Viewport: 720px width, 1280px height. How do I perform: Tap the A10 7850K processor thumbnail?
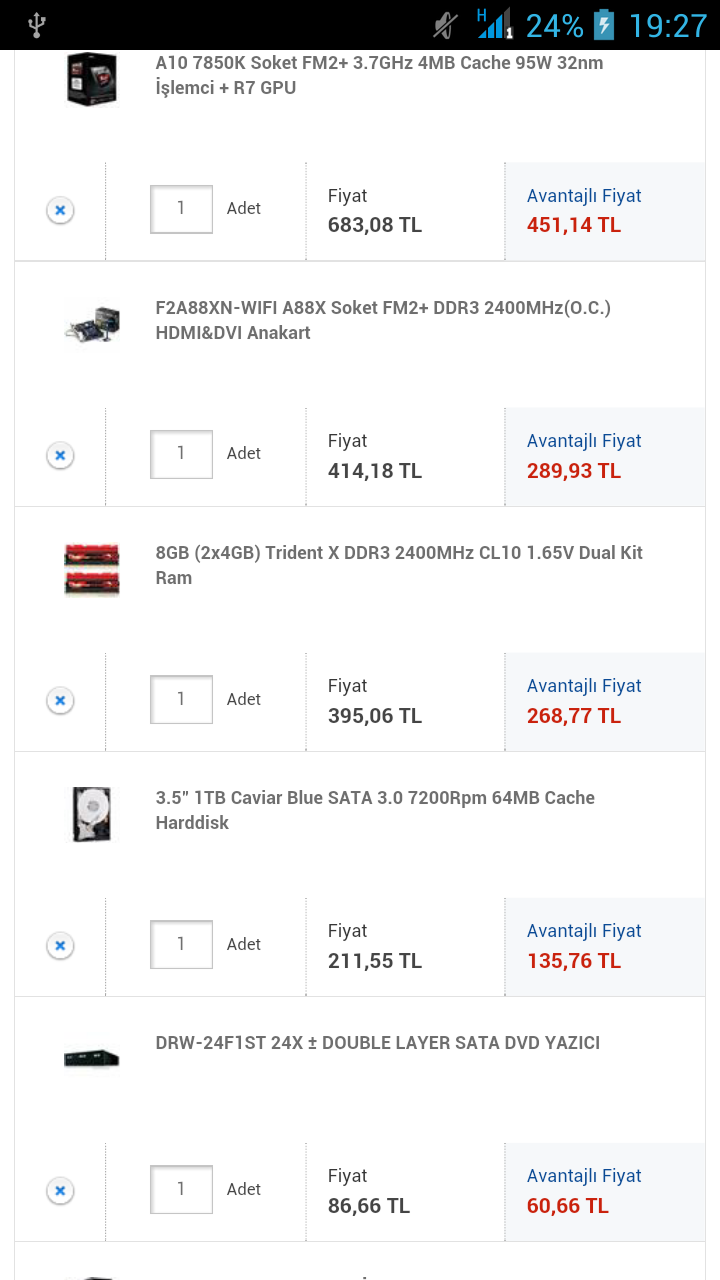pyautogui.click(x=92, y=79)
